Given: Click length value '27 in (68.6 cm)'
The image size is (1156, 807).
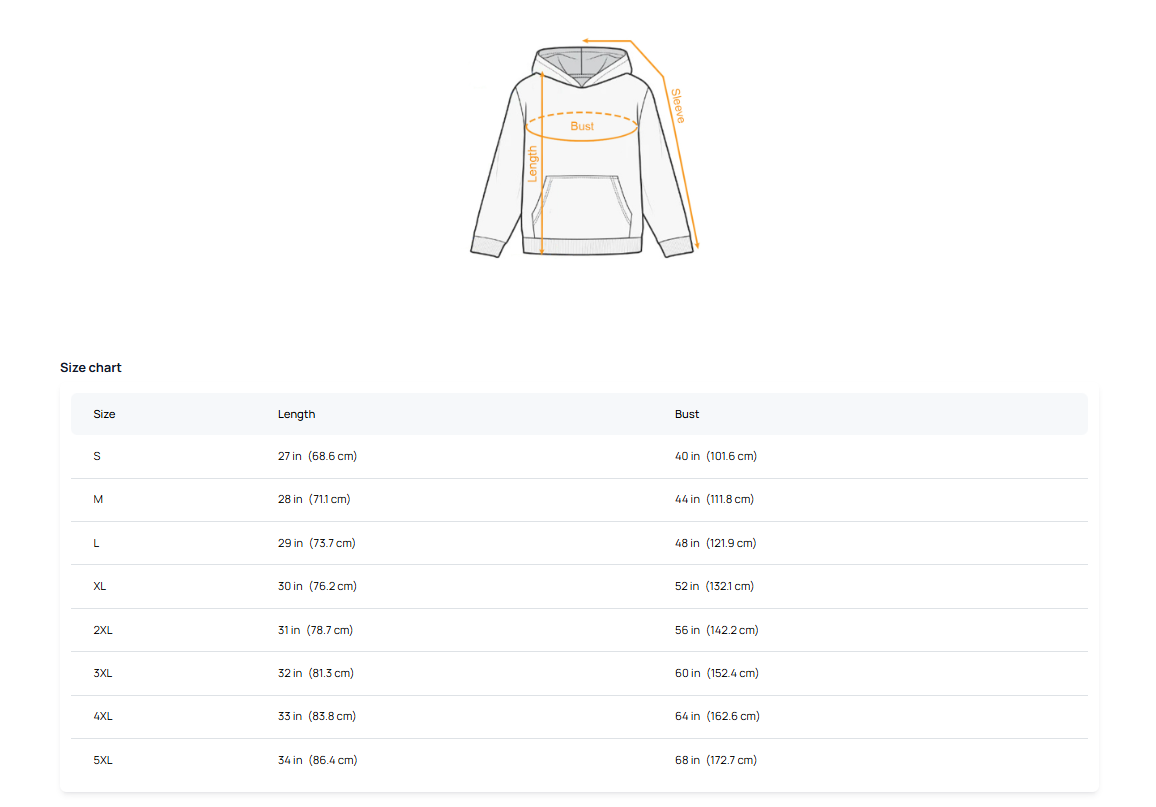Looking at the screenshot, I should tap(317, 456).
